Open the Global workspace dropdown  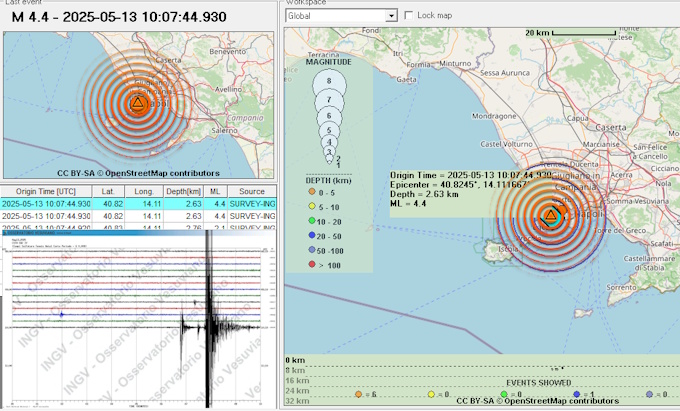click(391, 16)
